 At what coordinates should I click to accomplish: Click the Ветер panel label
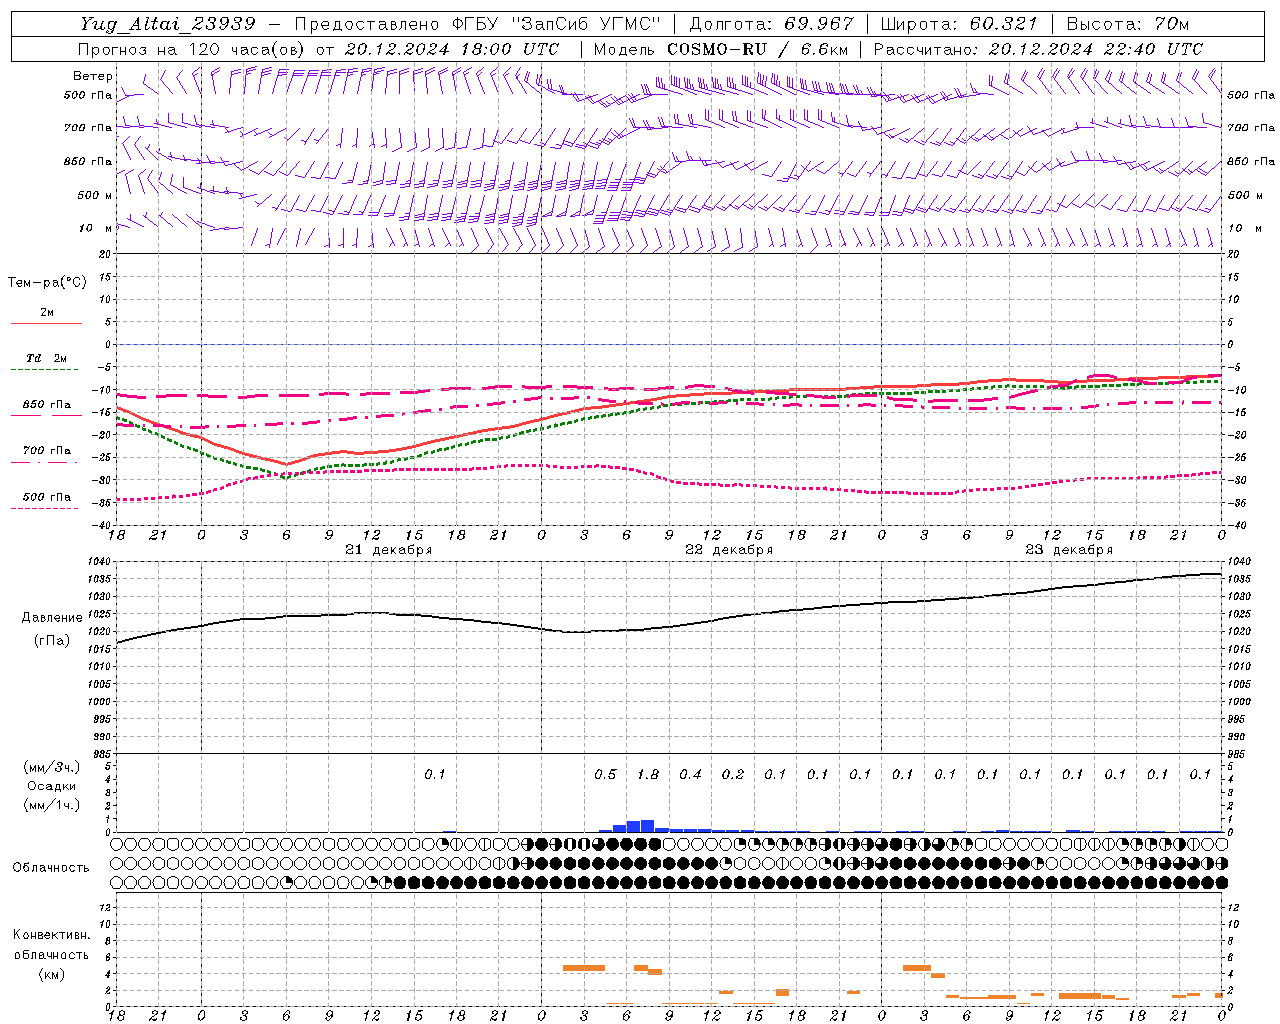coord(92,76)
